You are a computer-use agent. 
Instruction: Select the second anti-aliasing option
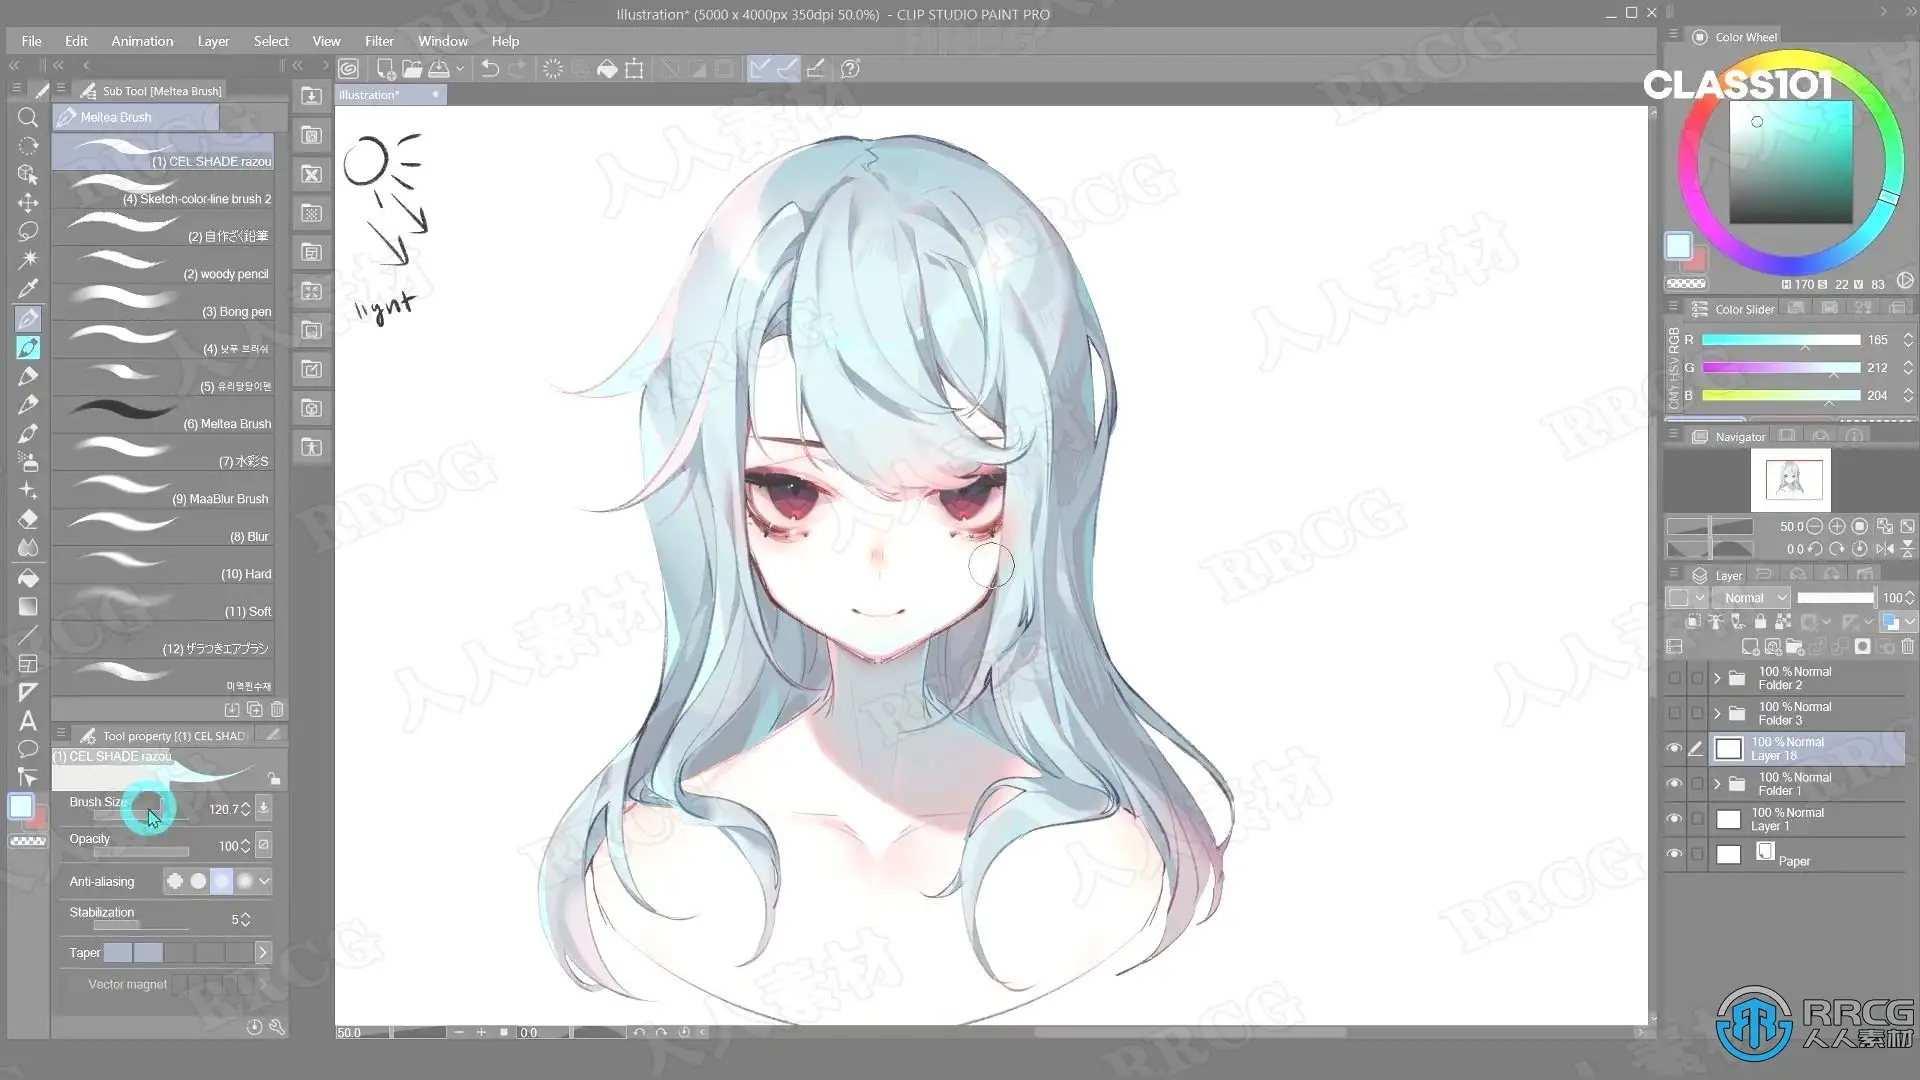tap(198, 881)
